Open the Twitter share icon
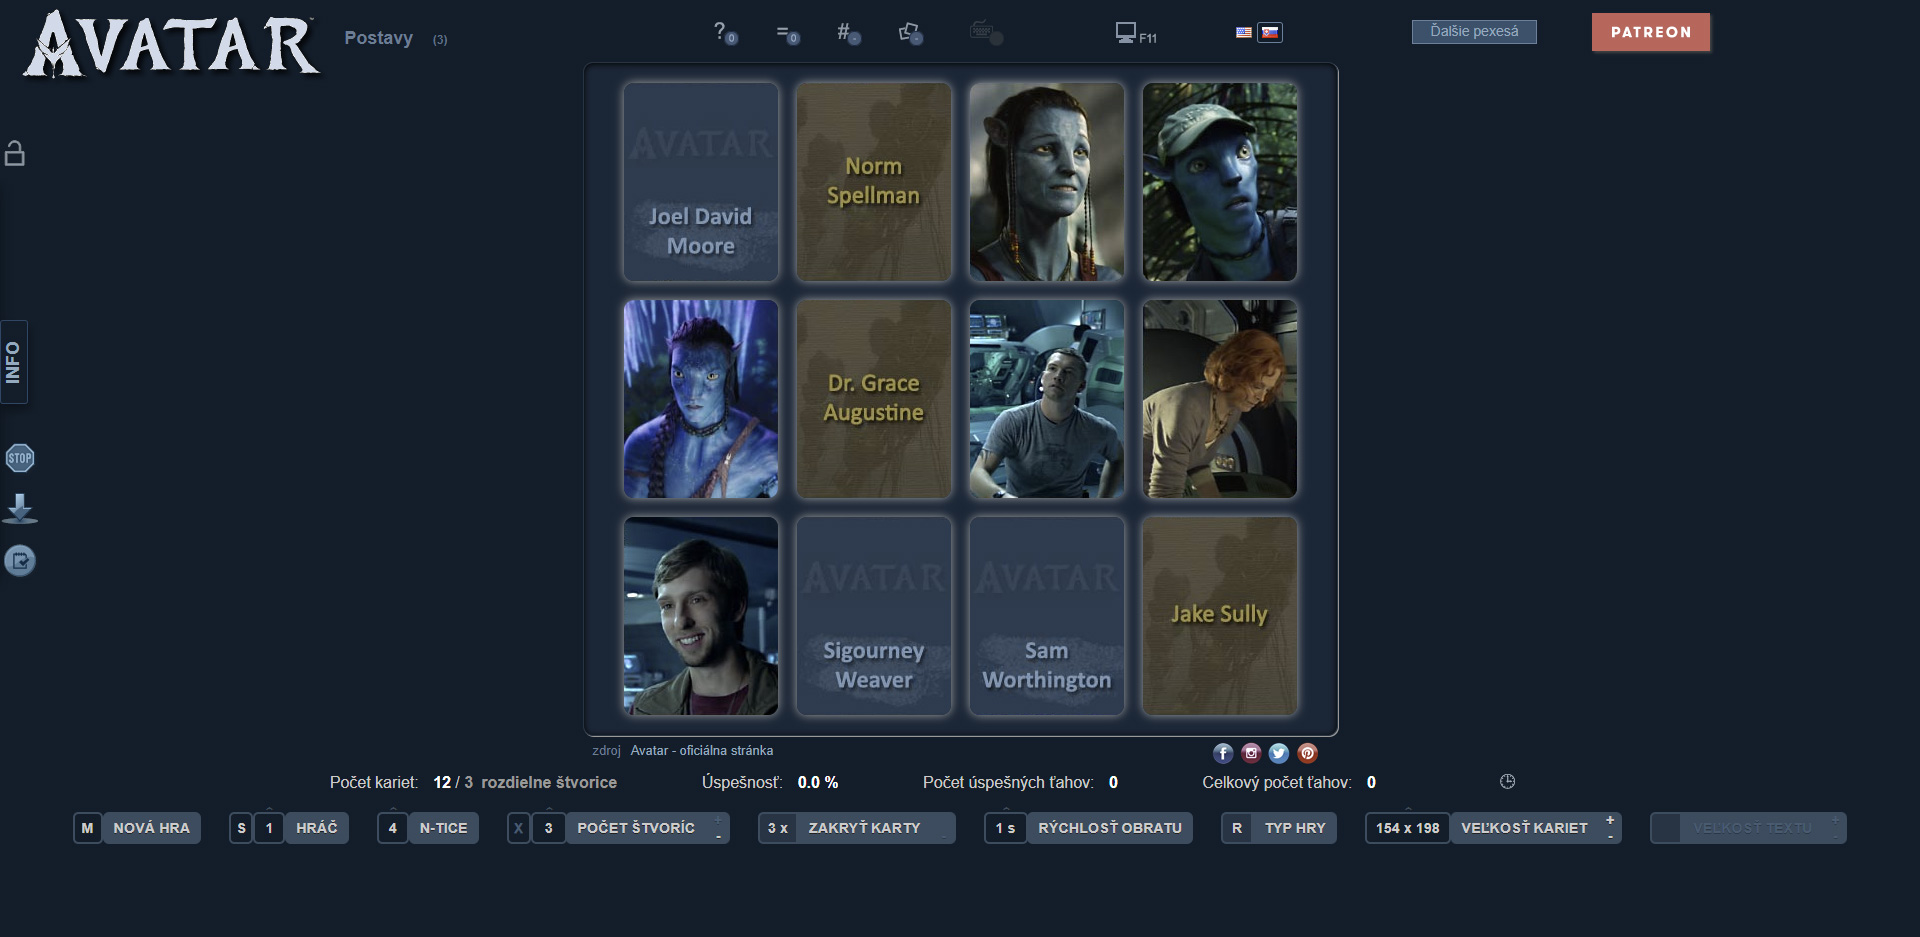The height and width of the screenshot is (937, 1920). point(1279,753)
